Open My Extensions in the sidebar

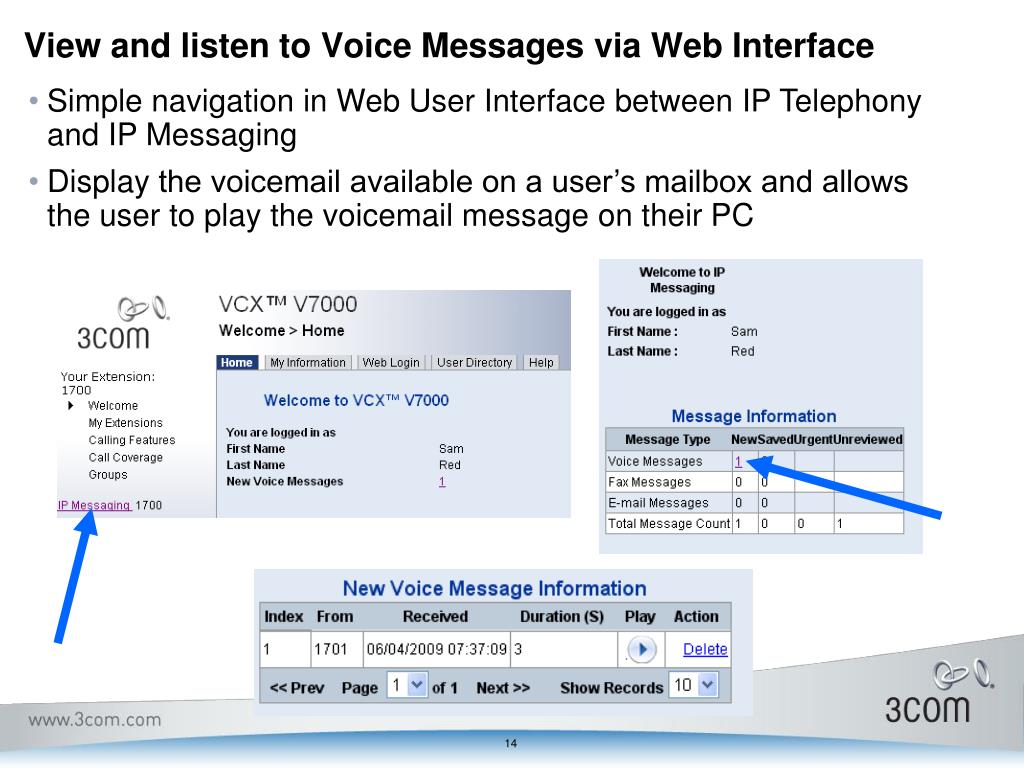(125, 423)
